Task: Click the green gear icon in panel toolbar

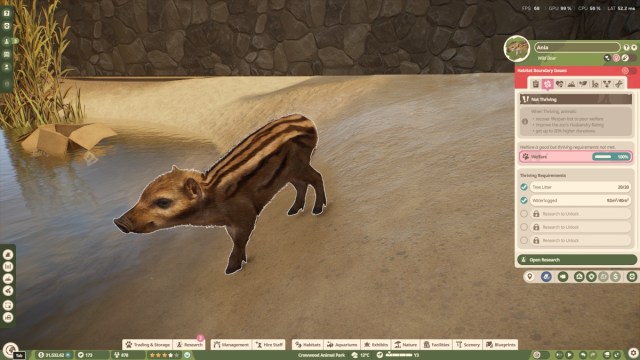Action: pos(591,276)
